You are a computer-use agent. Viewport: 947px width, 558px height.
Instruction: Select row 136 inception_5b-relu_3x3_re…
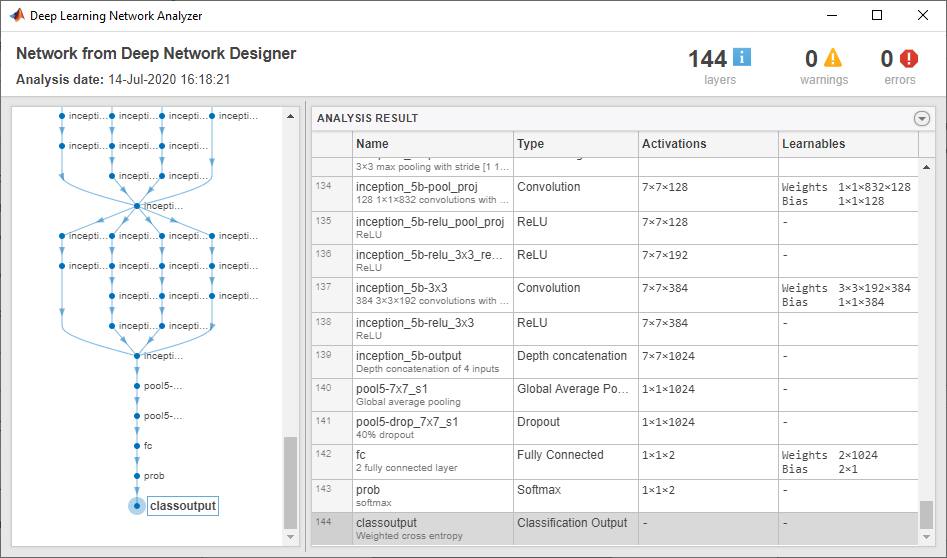point(615,261)
